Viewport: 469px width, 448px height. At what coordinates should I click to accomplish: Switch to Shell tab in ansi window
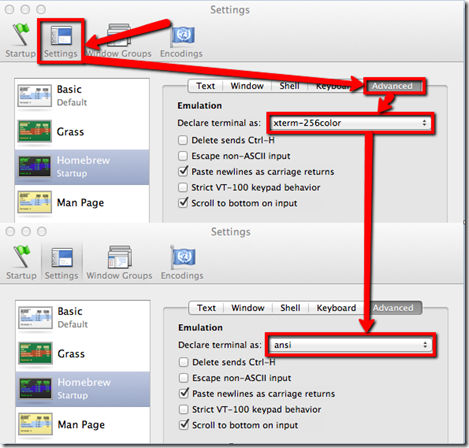pos(290,308)
